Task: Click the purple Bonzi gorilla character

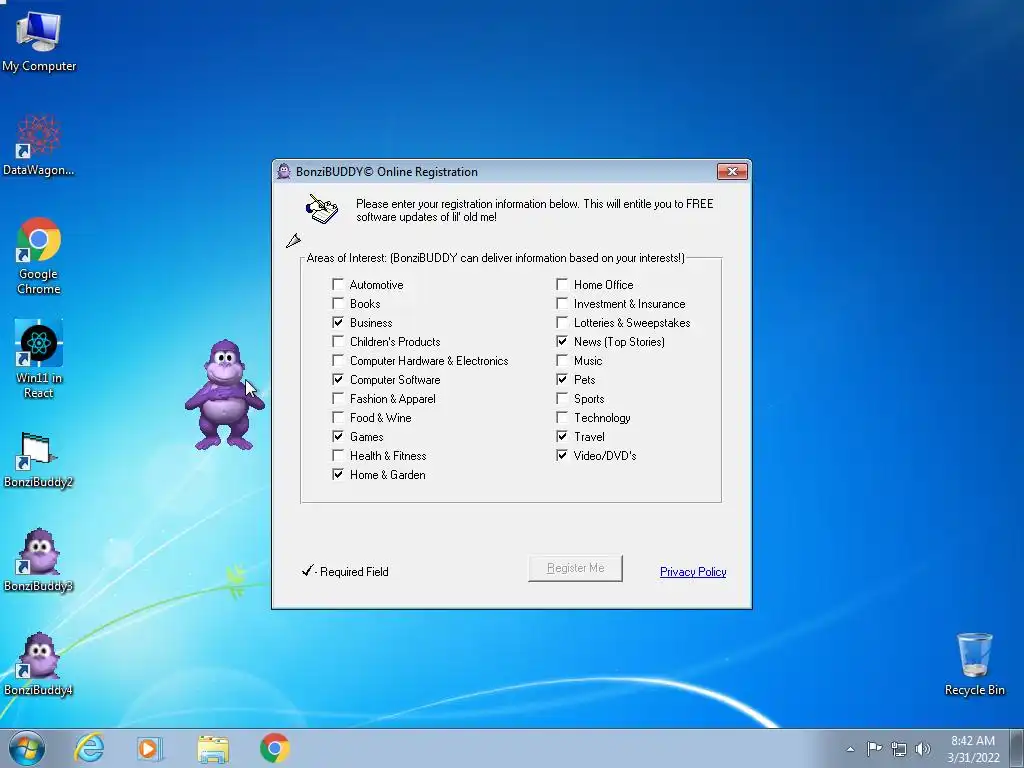Action: pyautogui.click(x=224, y=394)
